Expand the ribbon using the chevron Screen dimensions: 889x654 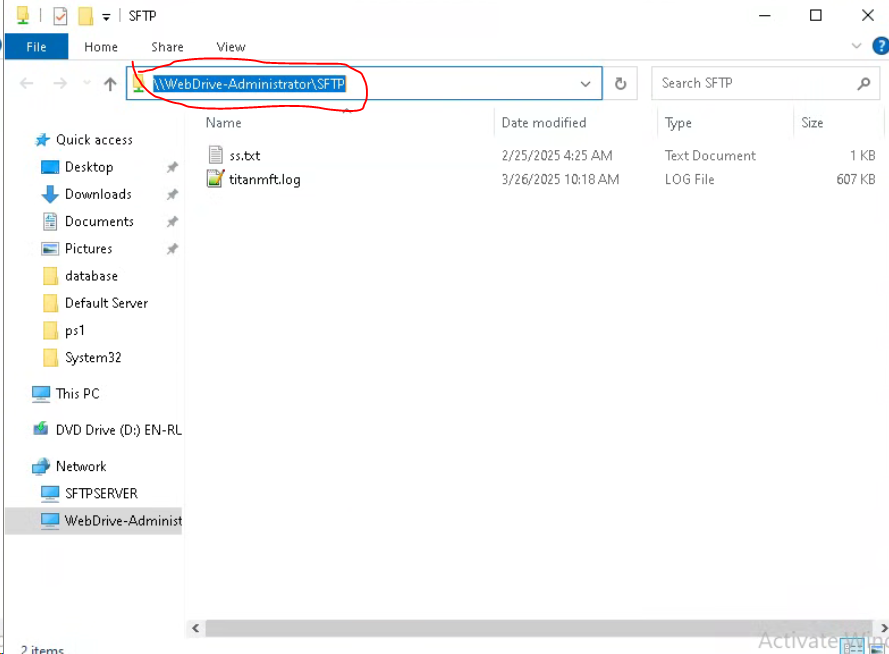[x=856, y=46]
